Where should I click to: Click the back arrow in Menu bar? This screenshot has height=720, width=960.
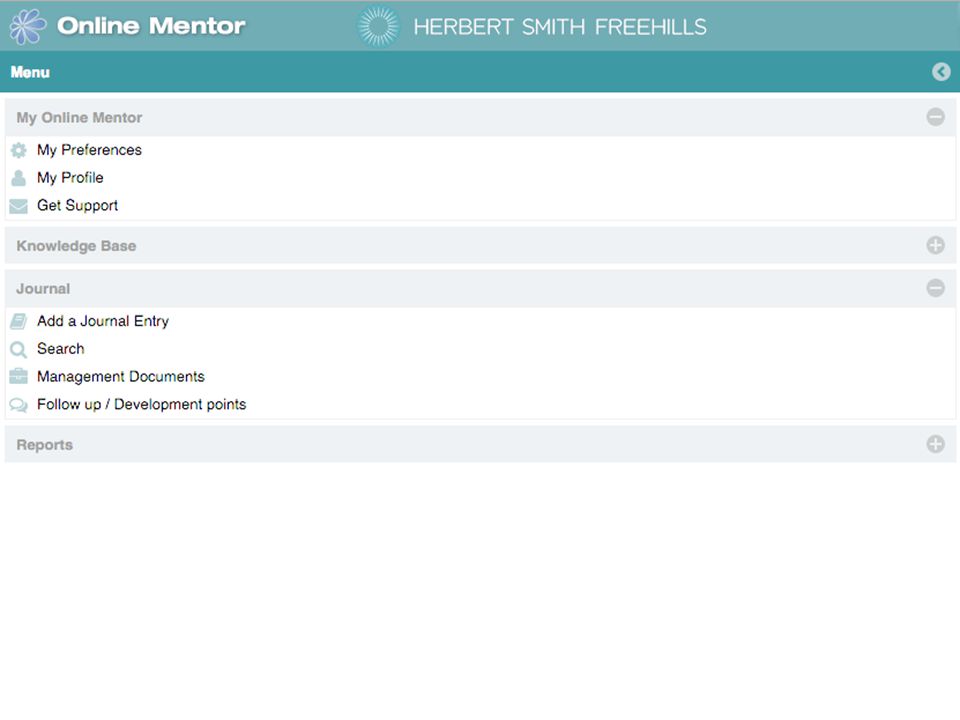coord(941,72)
